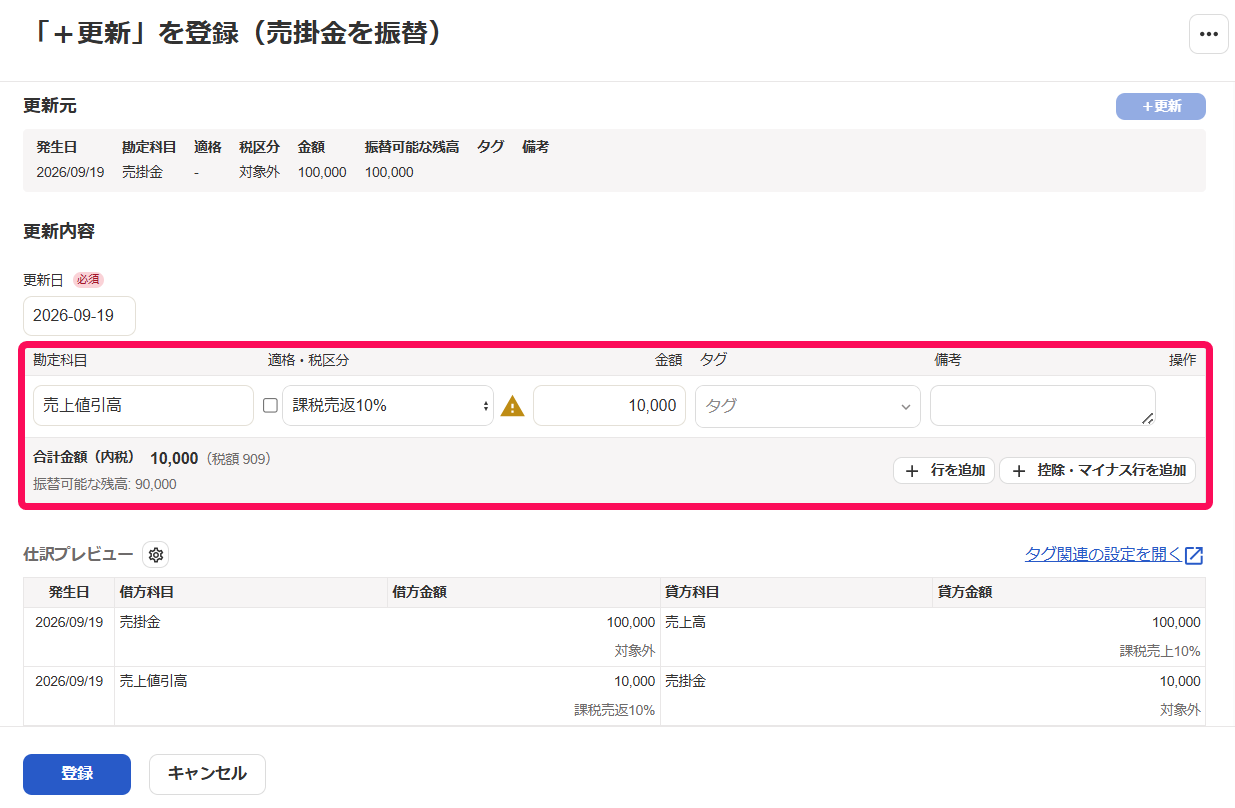Click the 操作 column header
The height and width of the screenshot is (808, 1235).
[1182, 360]
